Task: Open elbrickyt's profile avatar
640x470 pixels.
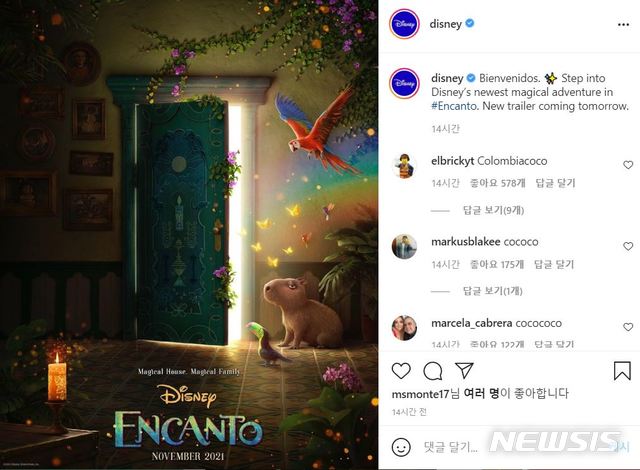Action: click(x=404, y=166)
